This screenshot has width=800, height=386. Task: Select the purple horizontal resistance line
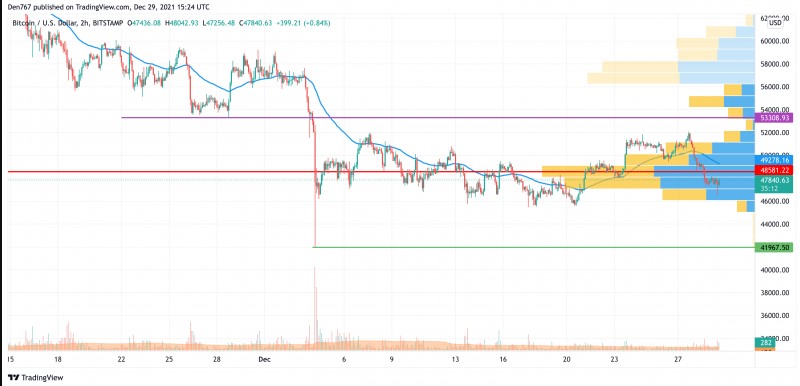pyautogui.click(x=438, y=118)
